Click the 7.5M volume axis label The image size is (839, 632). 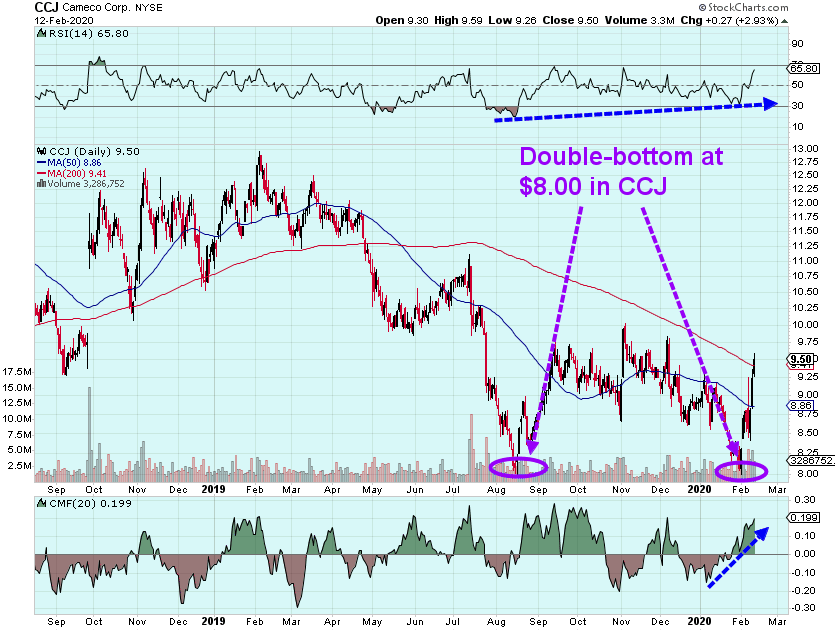[x=19, y=435]
